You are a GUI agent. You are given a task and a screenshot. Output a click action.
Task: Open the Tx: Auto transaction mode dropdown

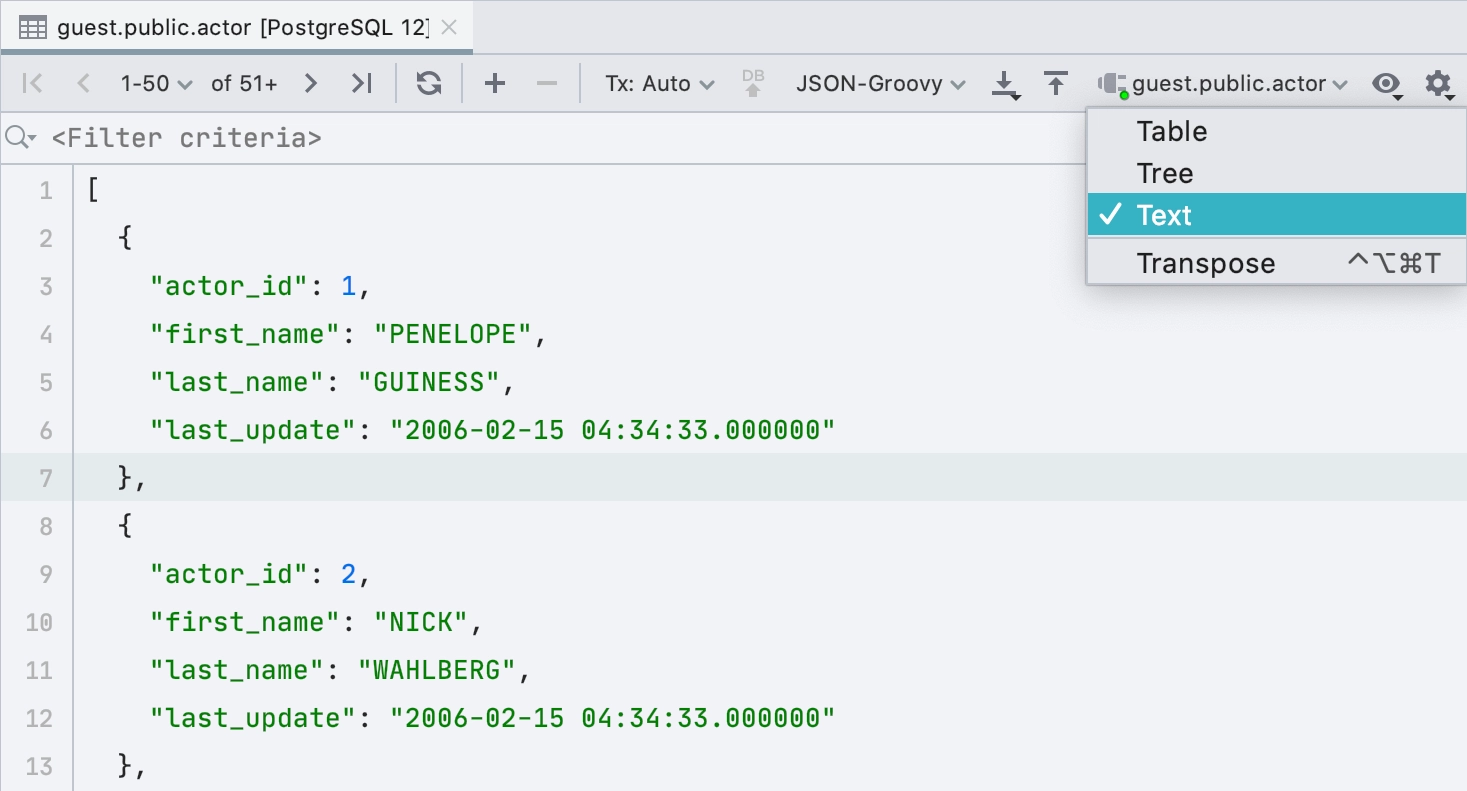tap(660, 83)
